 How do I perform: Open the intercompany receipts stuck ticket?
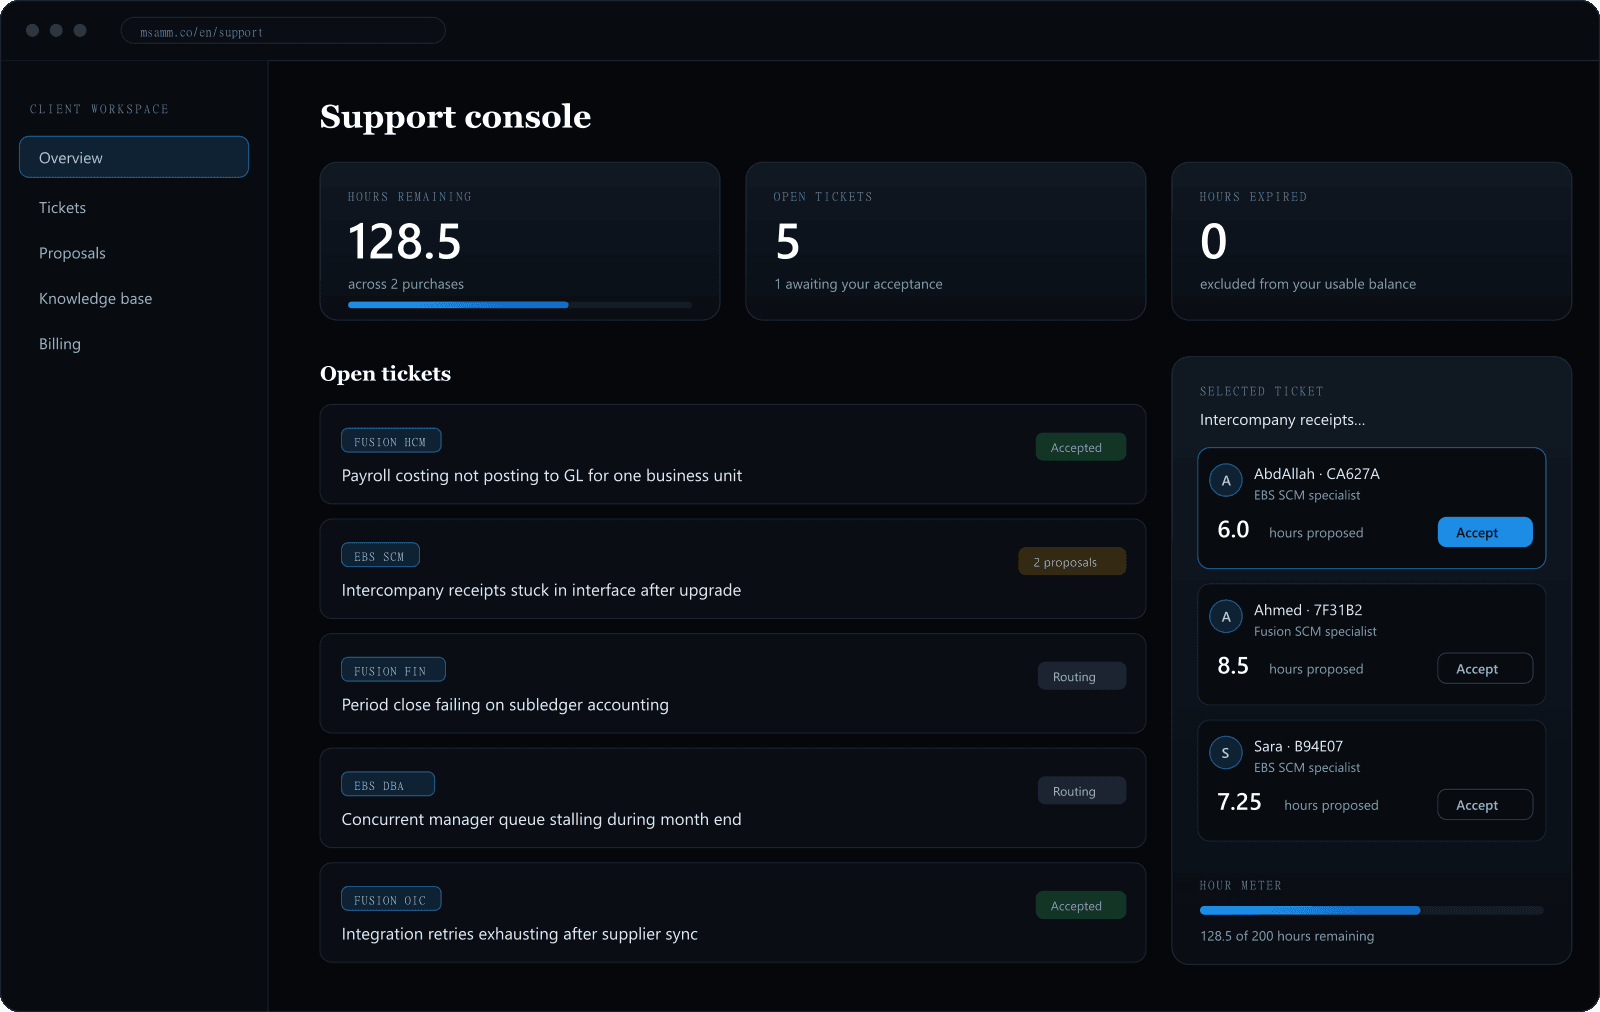733,569
